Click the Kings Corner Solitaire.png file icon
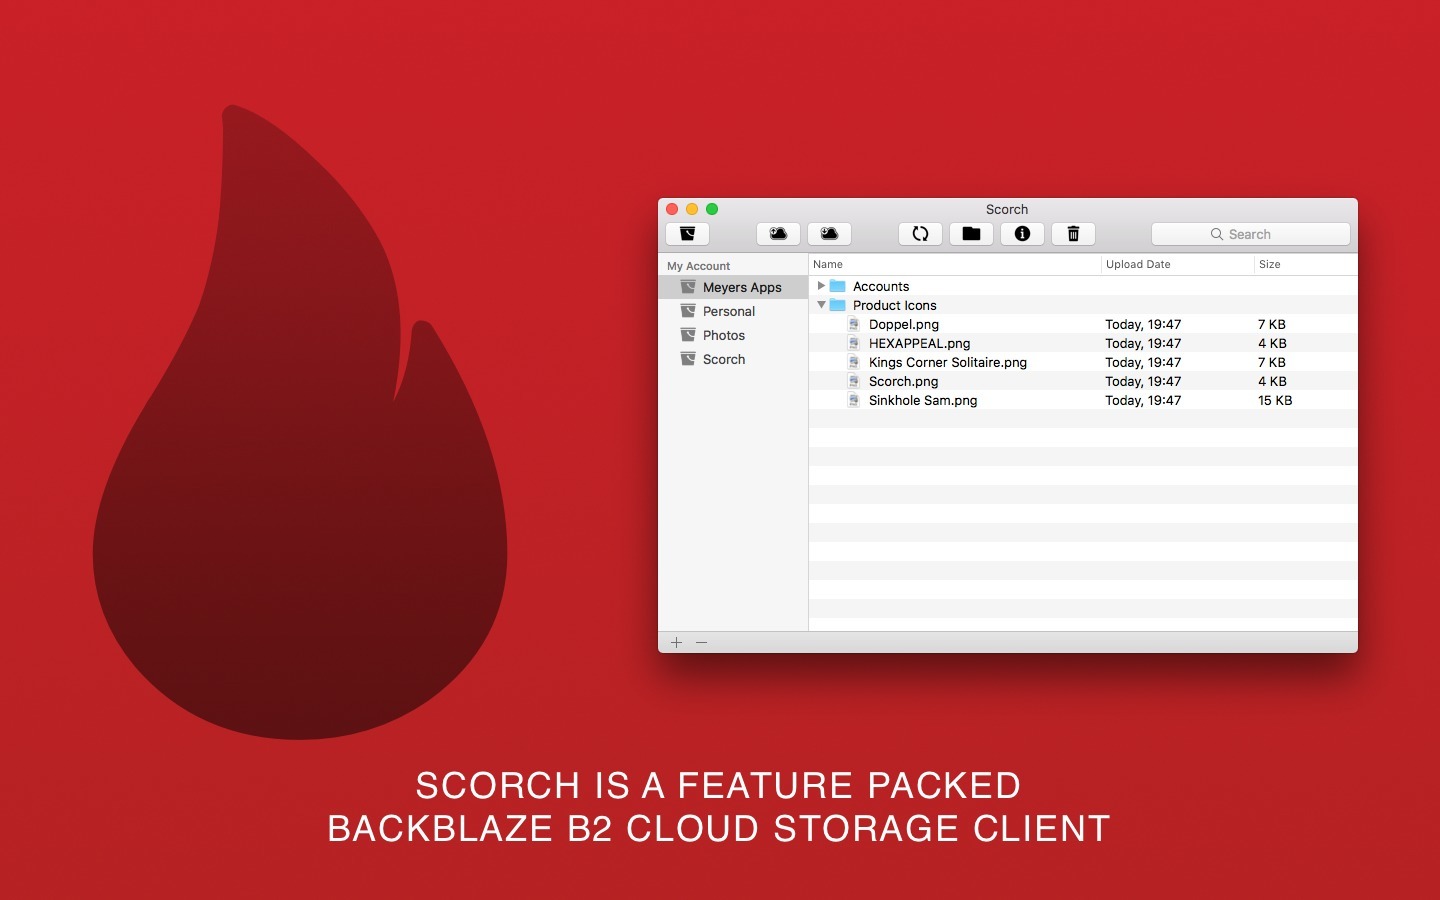Image resolution: width=1440 pixels, height=900 pixels. [x=854, y=362]
